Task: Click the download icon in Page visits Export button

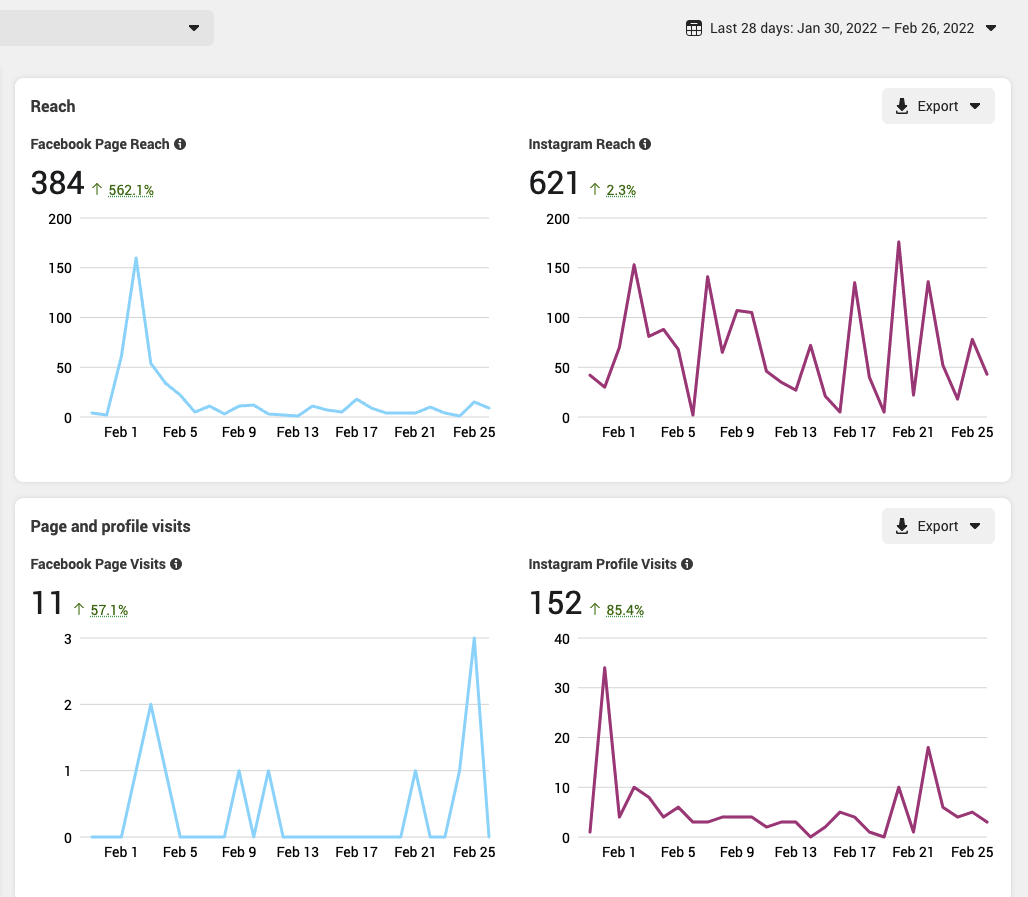Action: pos(904,526)
